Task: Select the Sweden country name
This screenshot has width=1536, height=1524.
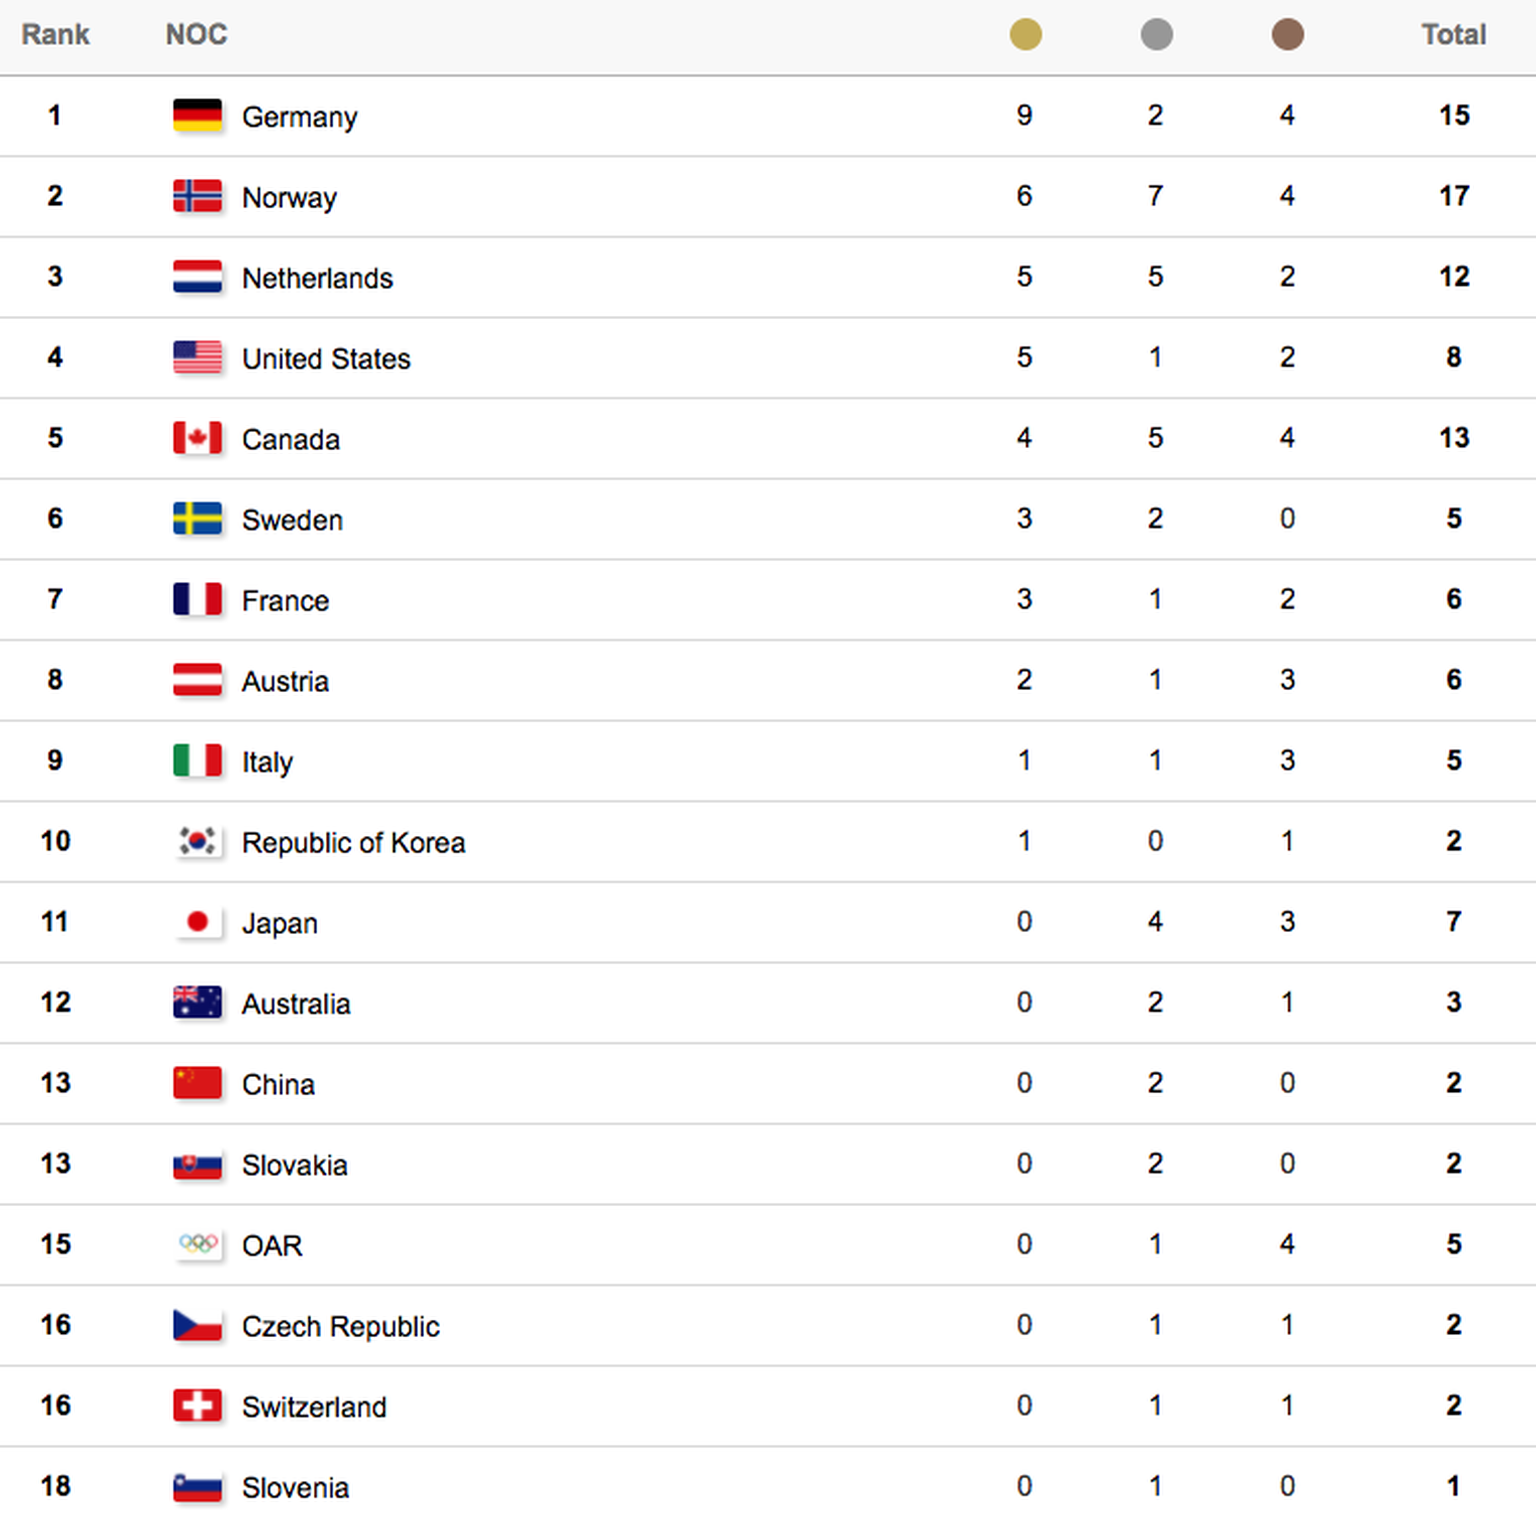Action: 292,520
